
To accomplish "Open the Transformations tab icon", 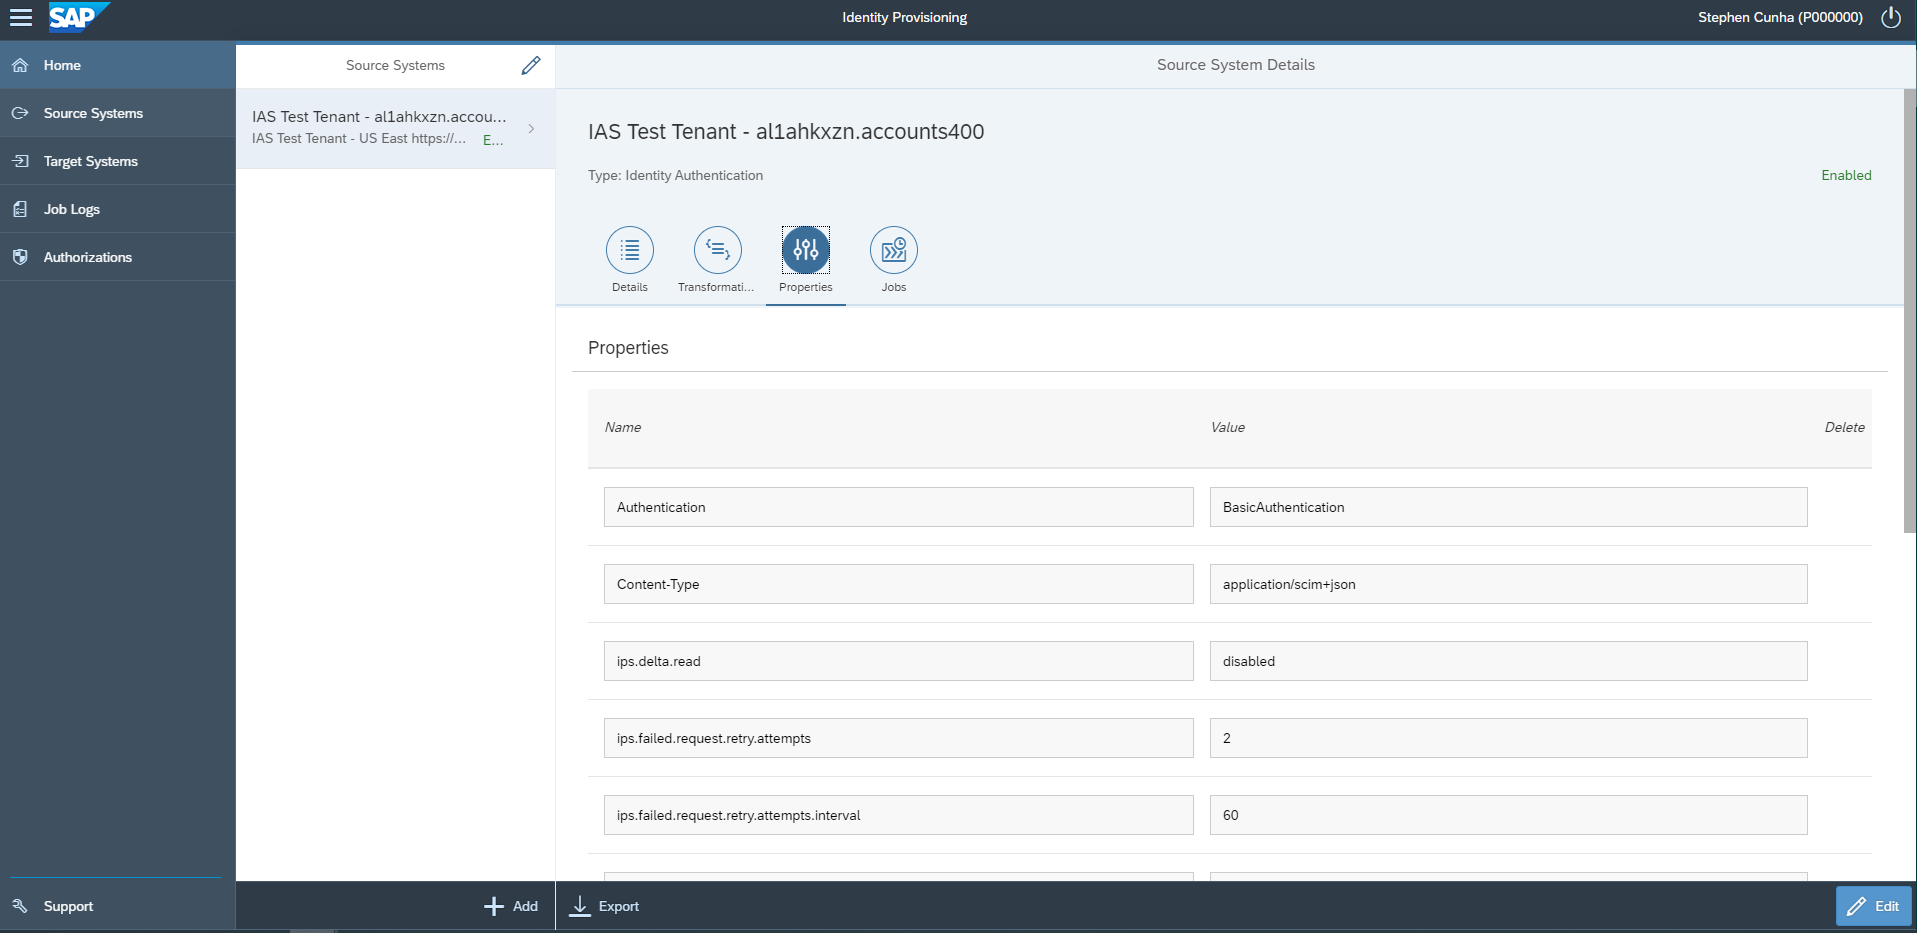I will 718,250.
